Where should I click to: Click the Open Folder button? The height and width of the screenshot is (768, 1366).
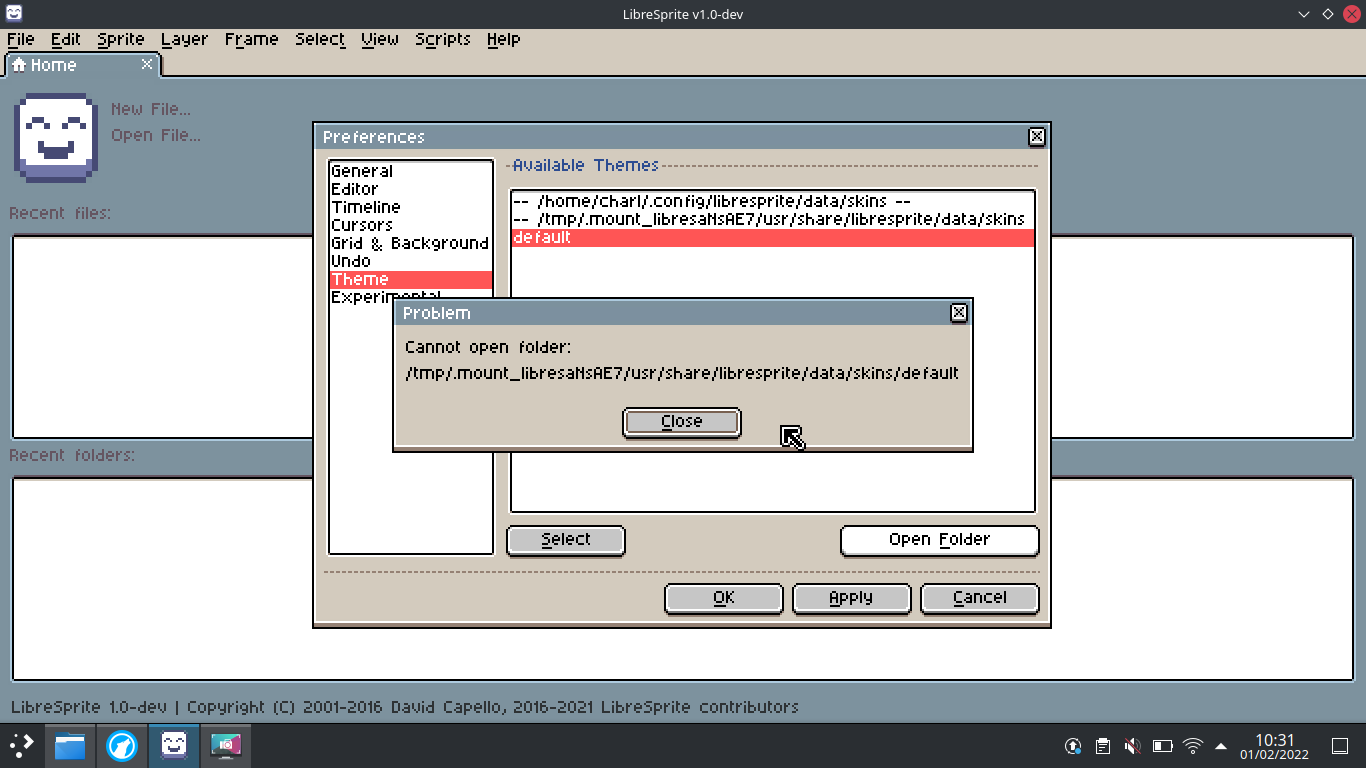[939, 540]
